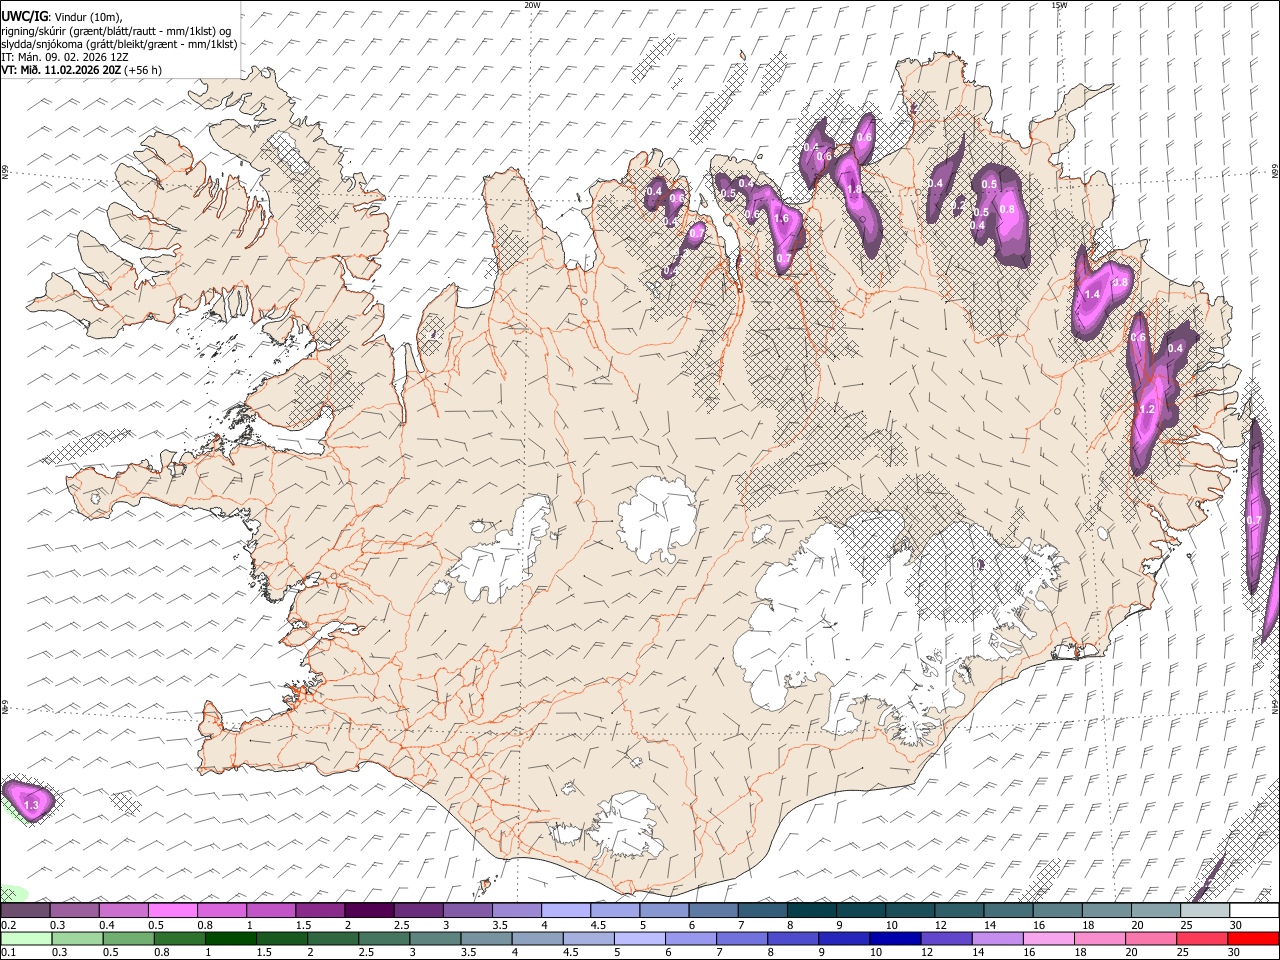Click the '4.5' label in lower legend row
Screen dimensions: 1280x960
click(571, 952)
